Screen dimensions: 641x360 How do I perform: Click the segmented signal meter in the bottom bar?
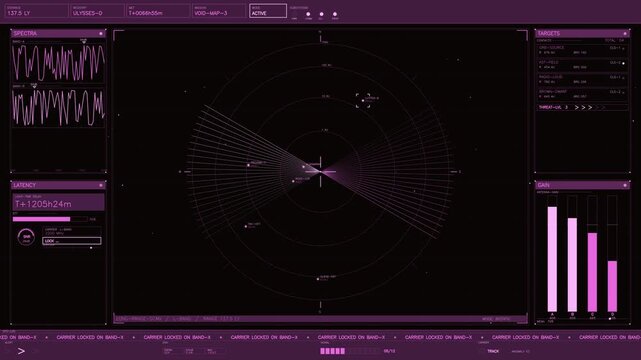(350, 351)
